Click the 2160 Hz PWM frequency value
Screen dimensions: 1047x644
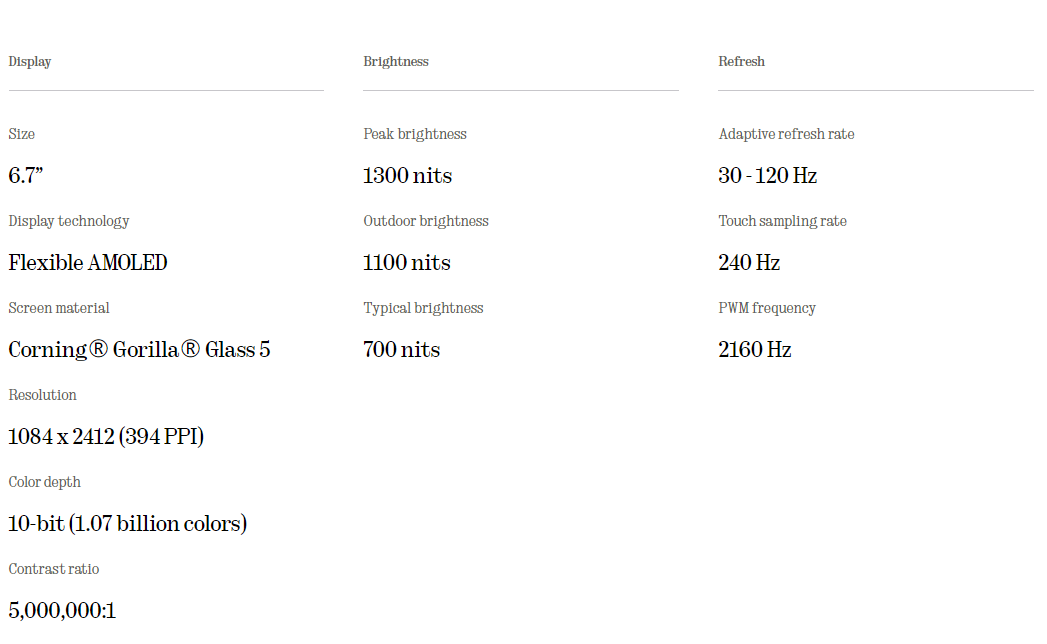click(755, 349)
